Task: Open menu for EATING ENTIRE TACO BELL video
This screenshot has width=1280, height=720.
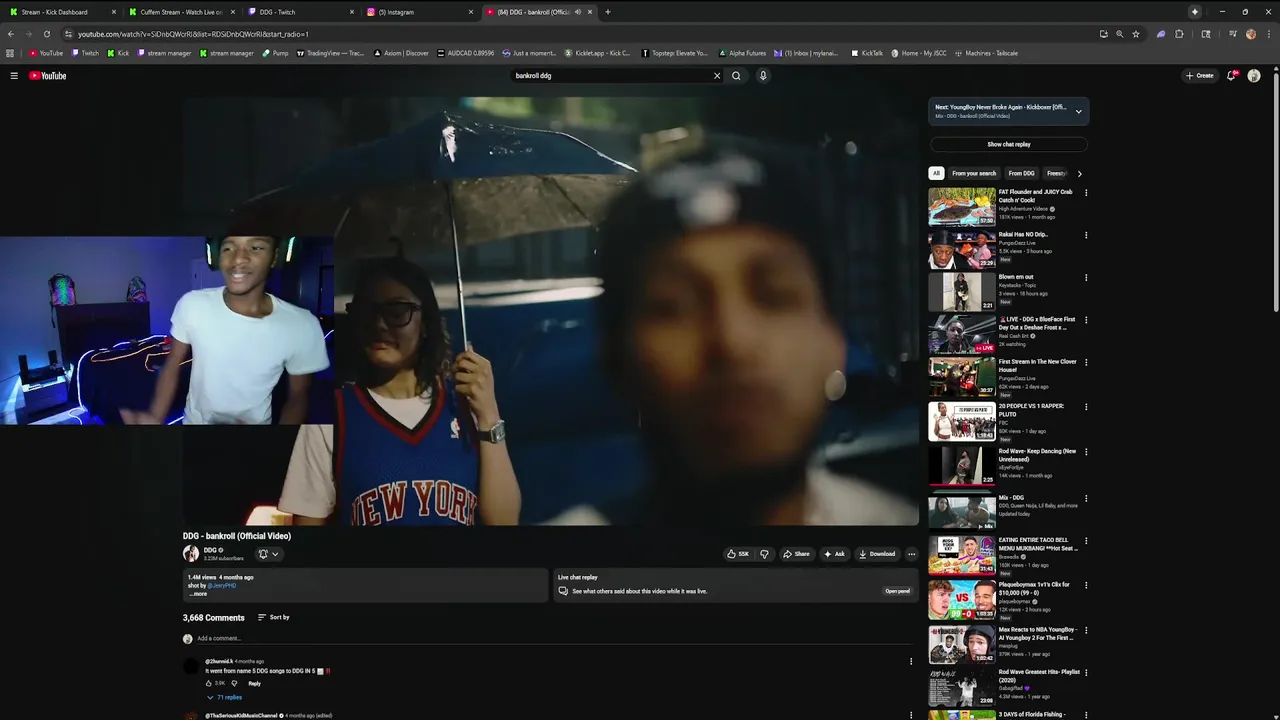Action: (x=1086, y=541)
